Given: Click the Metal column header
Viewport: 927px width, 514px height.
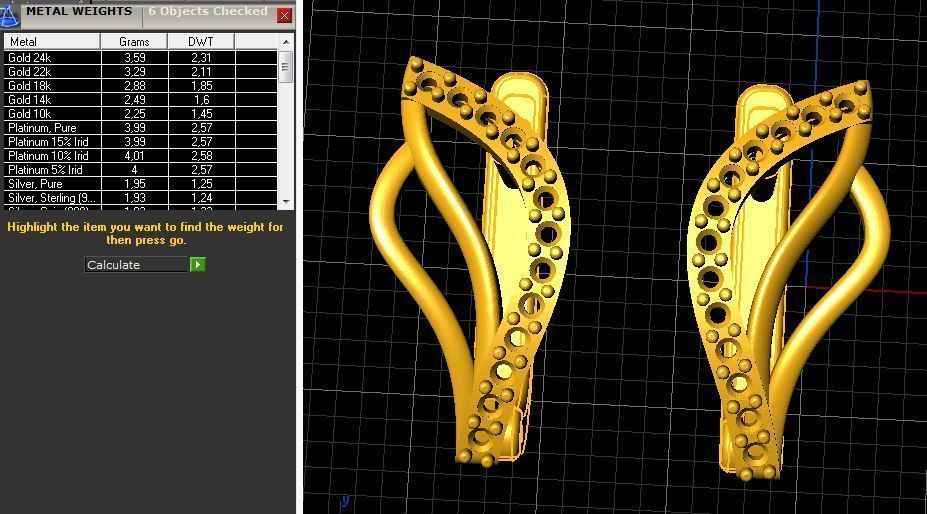Looking at the screenshot, I should [x=52, y=41].
